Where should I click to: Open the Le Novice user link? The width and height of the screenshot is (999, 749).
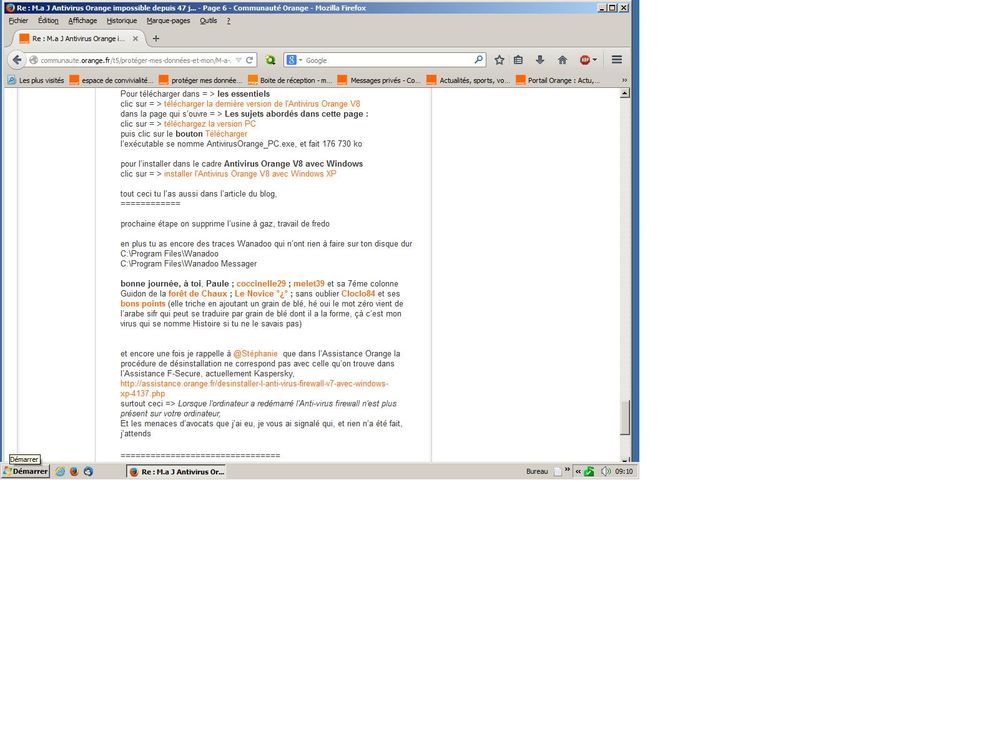pos(261,294)
